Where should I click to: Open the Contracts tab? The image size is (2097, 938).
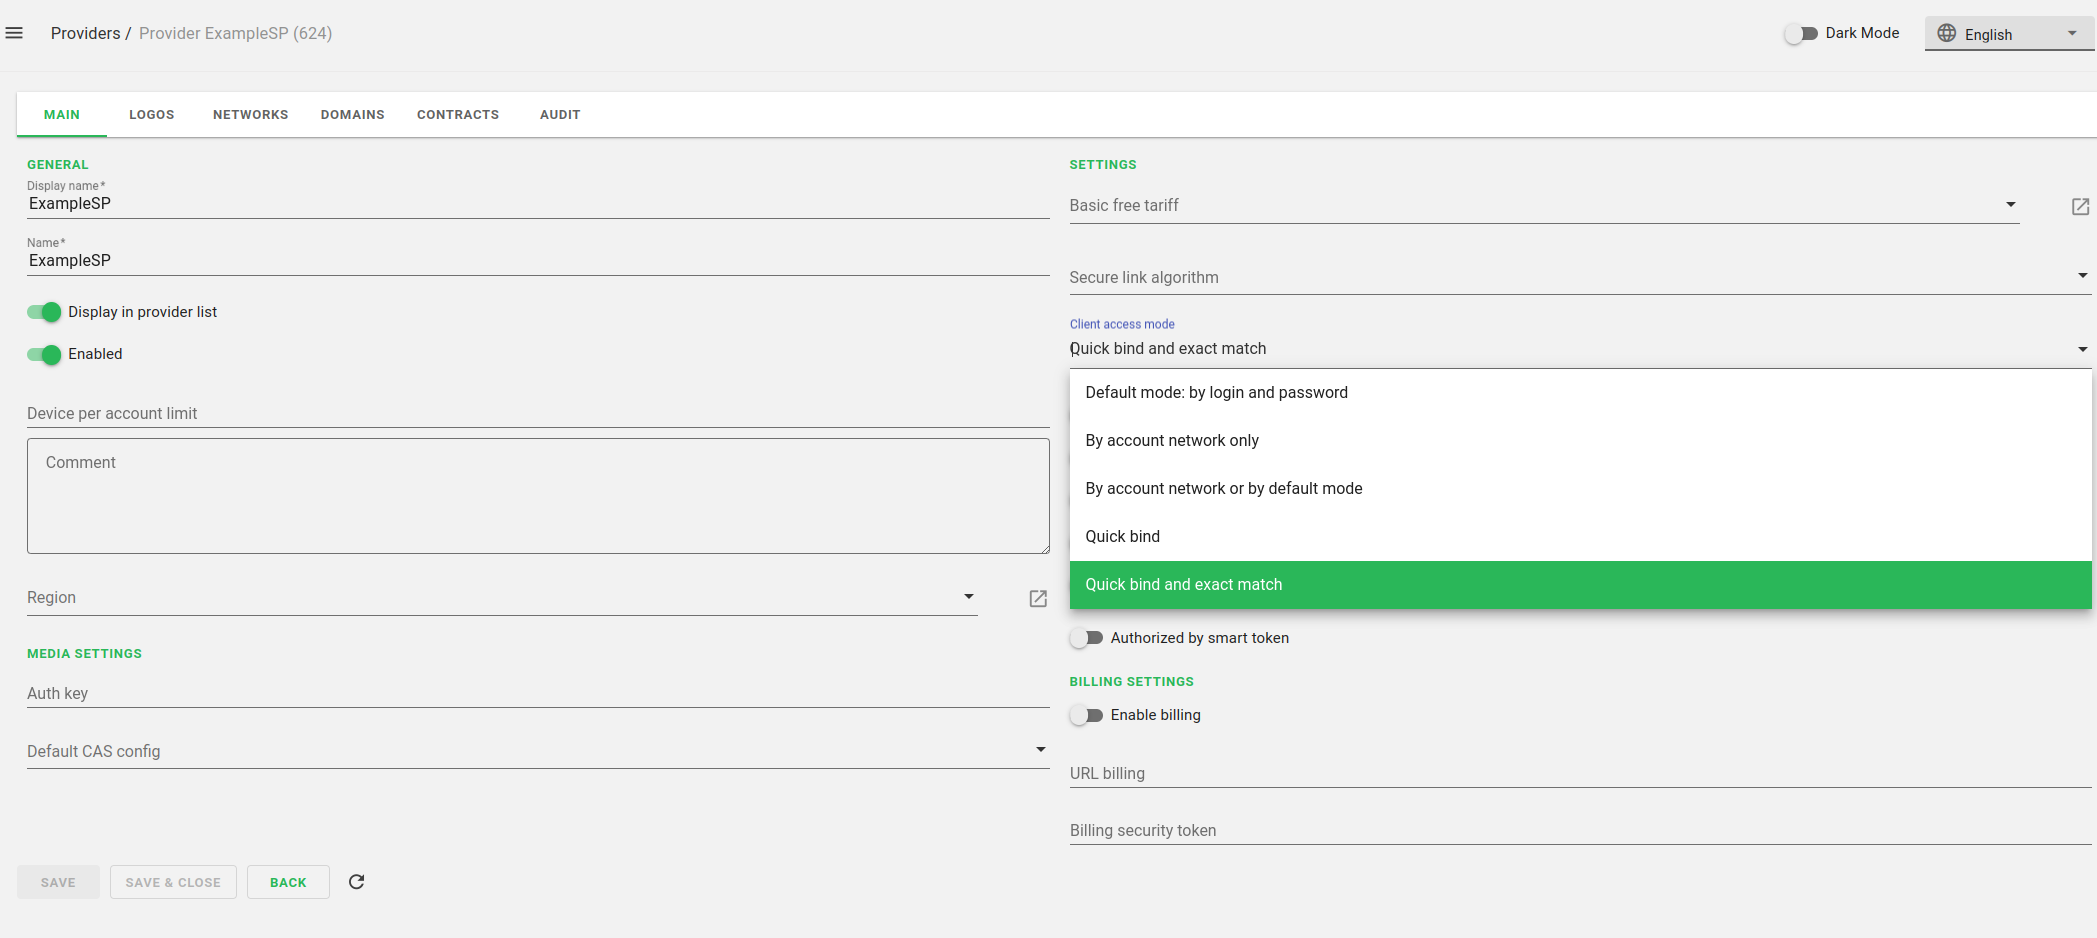(x=457, y=115)
